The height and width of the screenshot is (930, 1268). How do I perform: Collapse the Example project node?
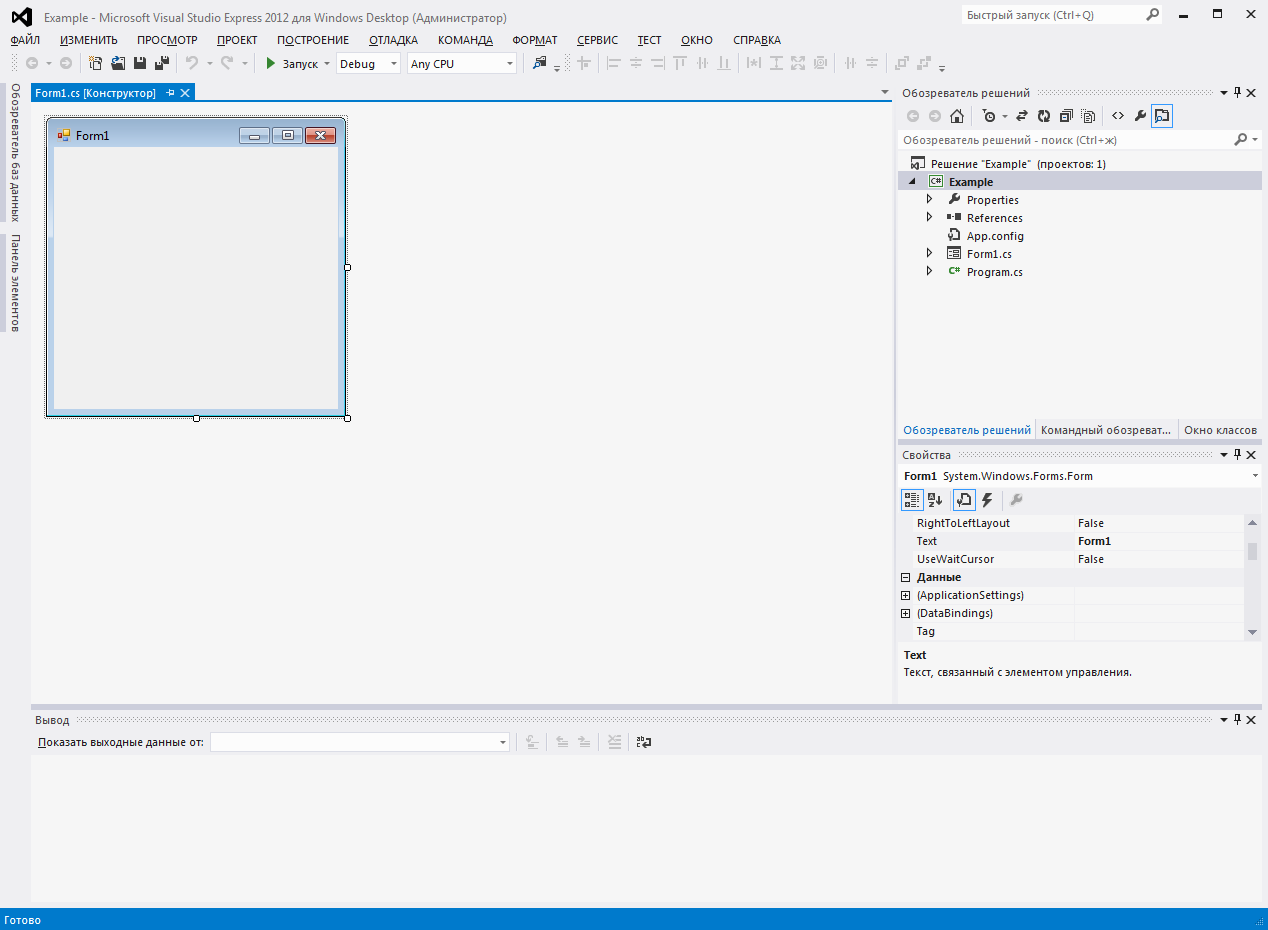tap(911, 182)
